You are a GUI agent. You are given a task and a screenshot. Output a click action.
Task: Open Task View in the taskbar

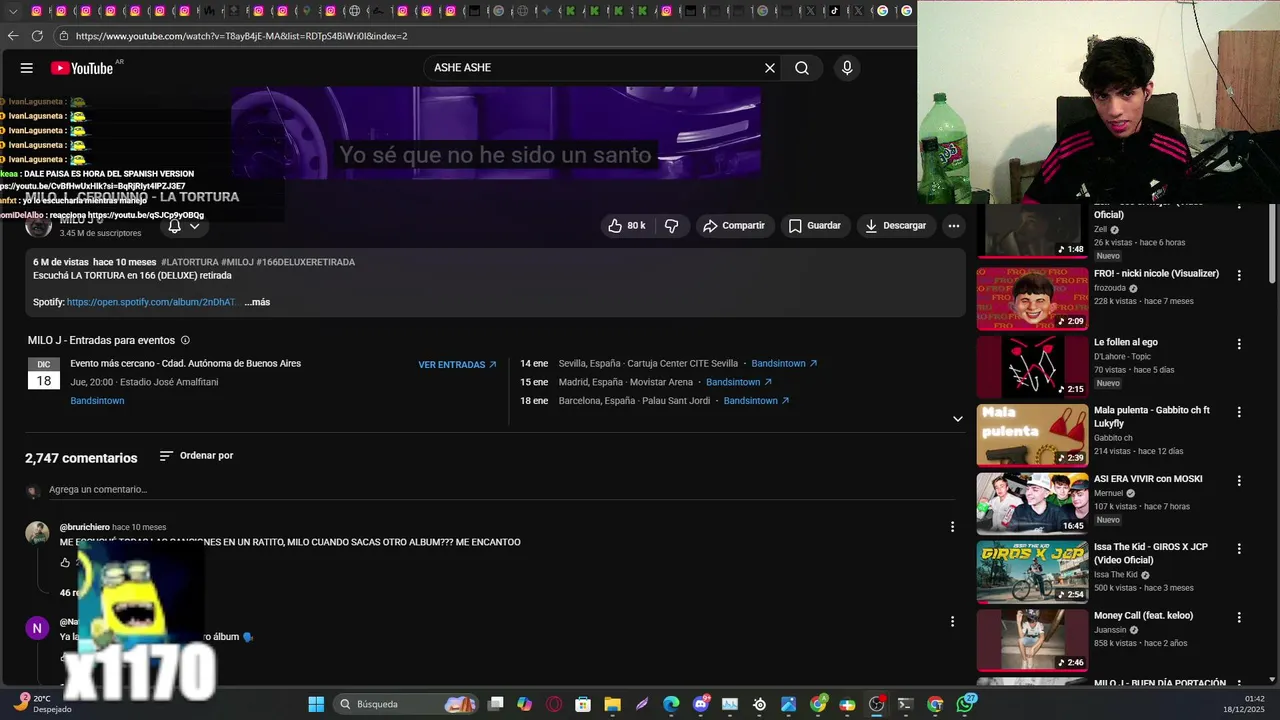tap(496, 704)
